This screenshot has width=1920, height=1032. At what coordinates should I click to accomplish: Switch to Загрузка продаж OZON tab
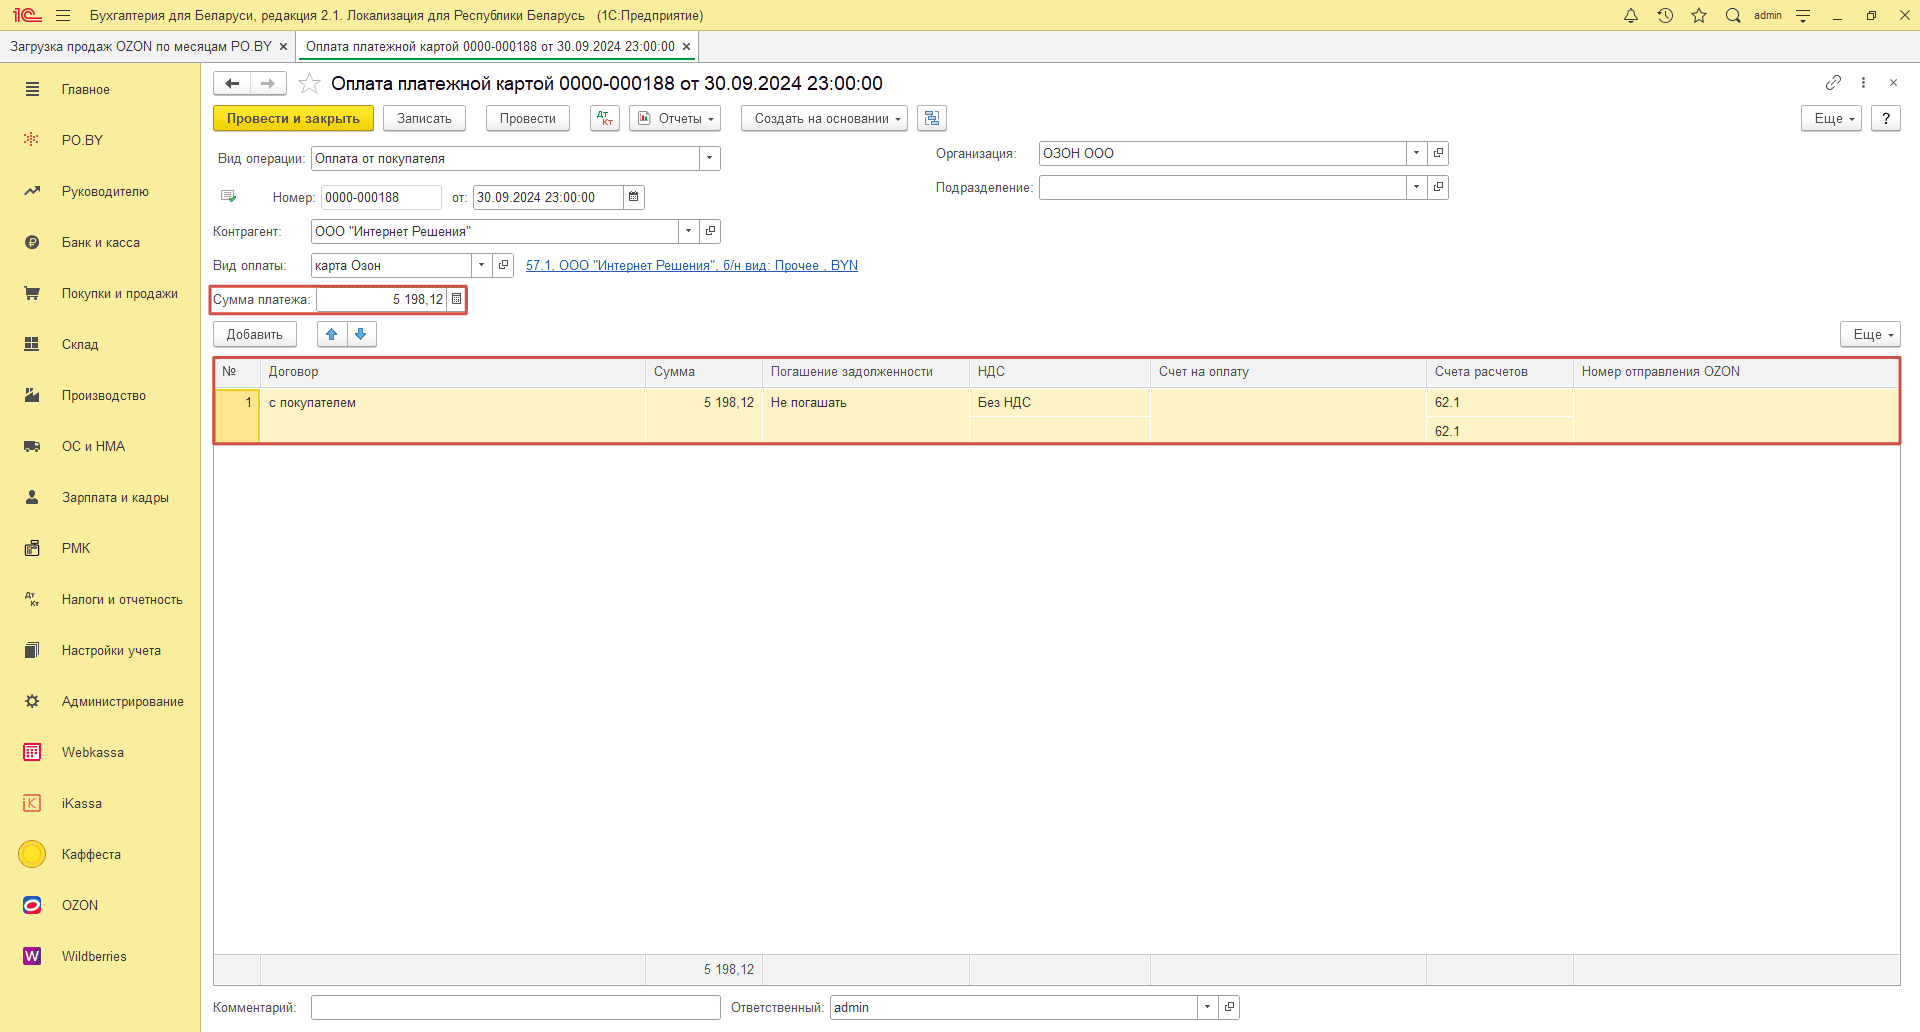[140, 47]
